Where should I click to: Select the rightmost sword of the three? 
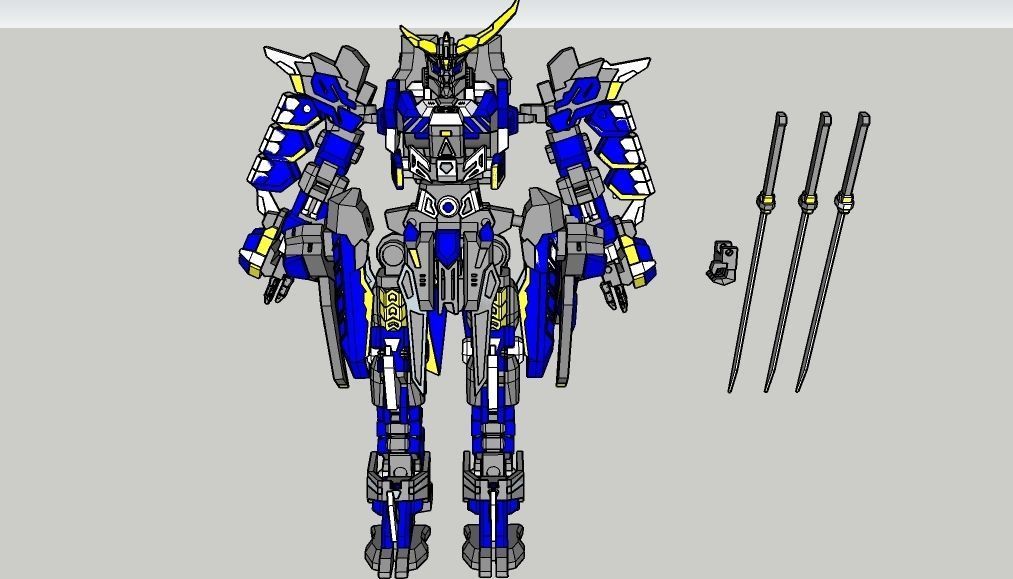pyautogui.click(x=833, y=252)
